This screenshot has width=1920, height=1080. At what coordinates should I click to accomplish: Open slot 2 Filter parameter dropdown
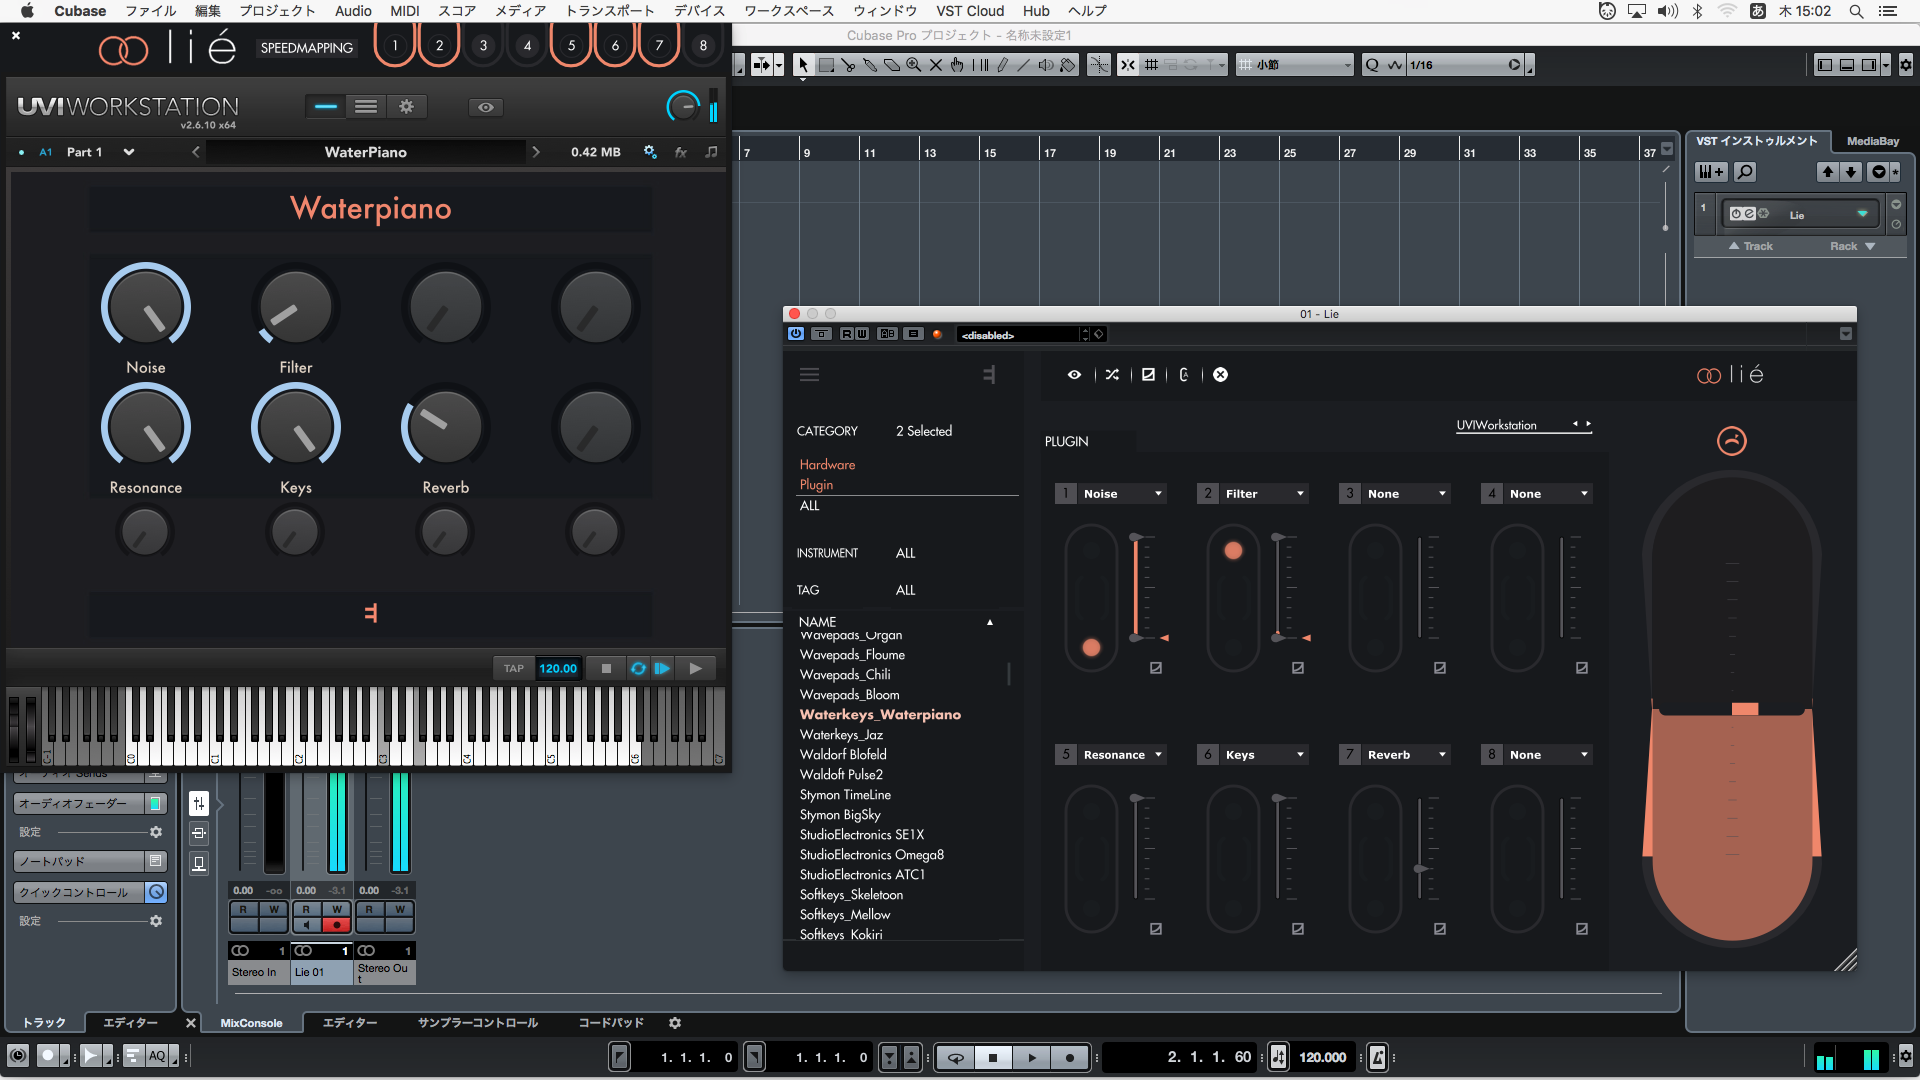(1264, 494)
